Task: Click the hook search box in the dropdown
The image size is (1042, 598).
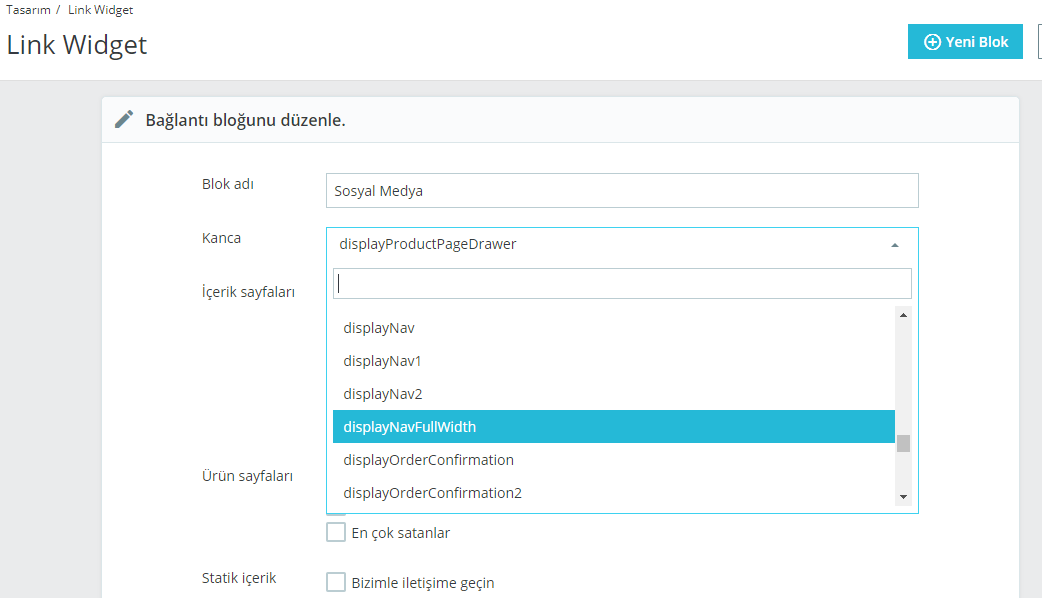Action: point(622,283)
